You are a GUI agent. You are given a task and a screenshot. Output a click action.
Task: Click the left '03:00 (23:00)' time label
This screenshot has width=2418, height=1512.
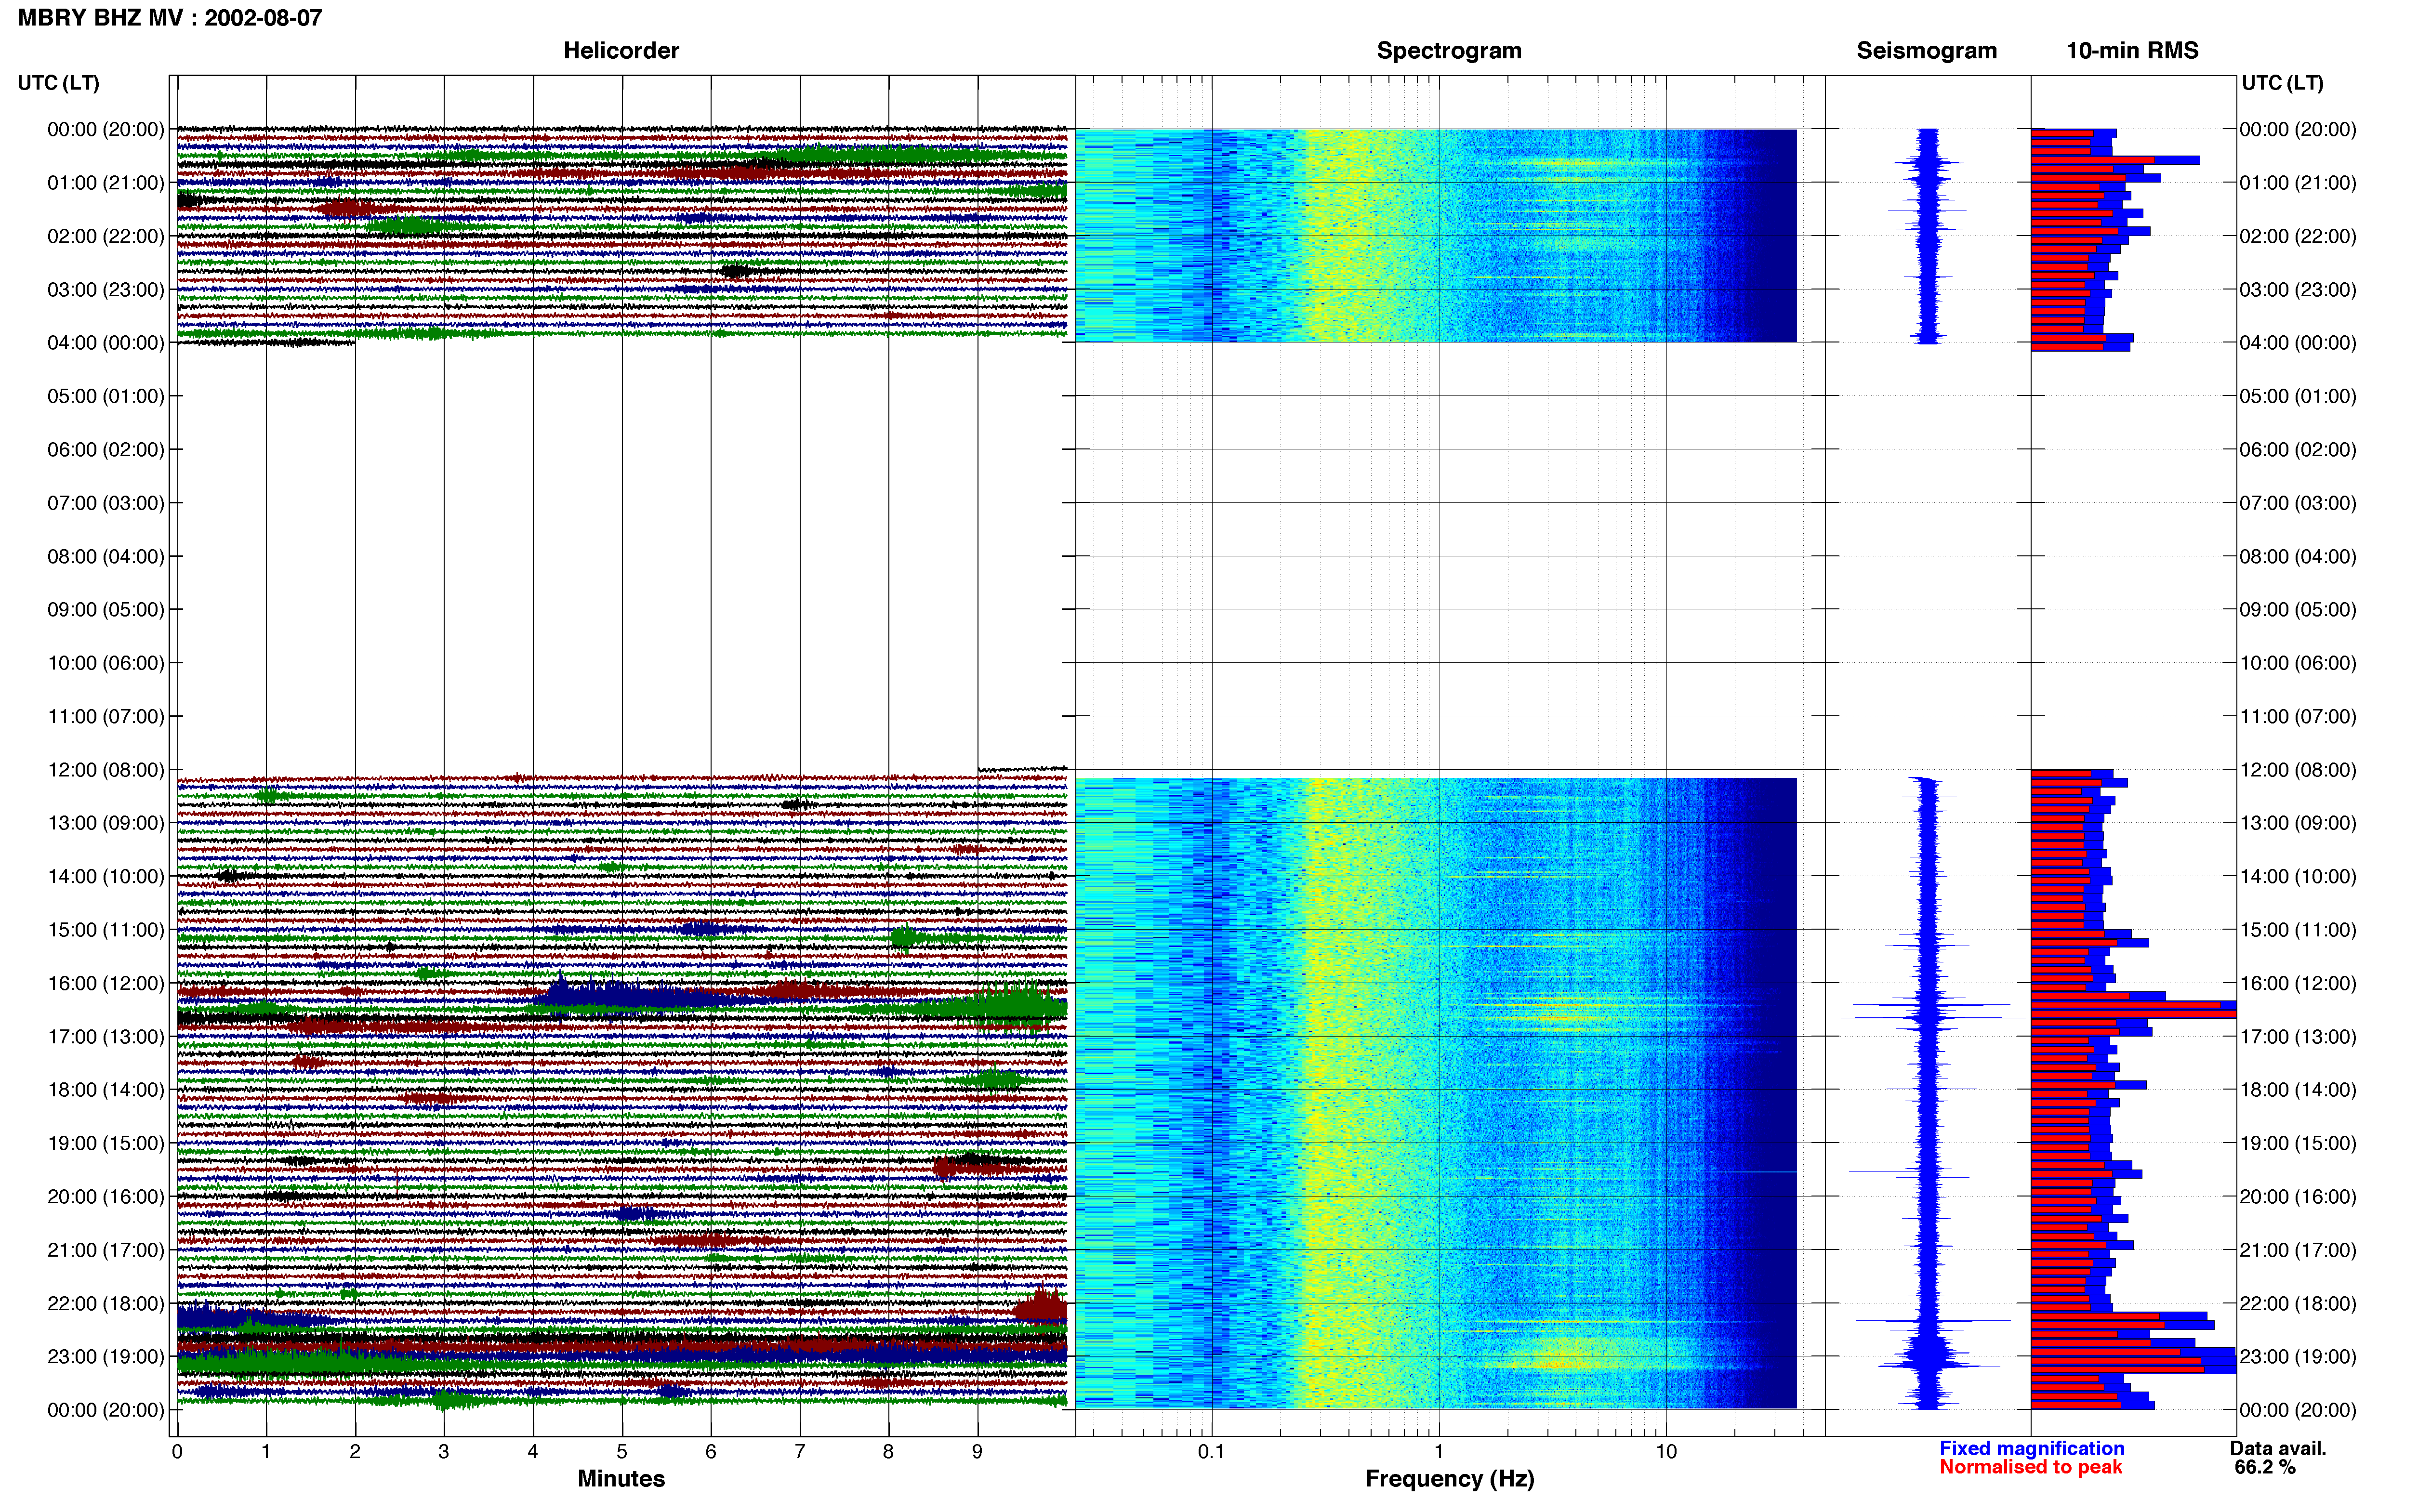(x=106, y=289)
